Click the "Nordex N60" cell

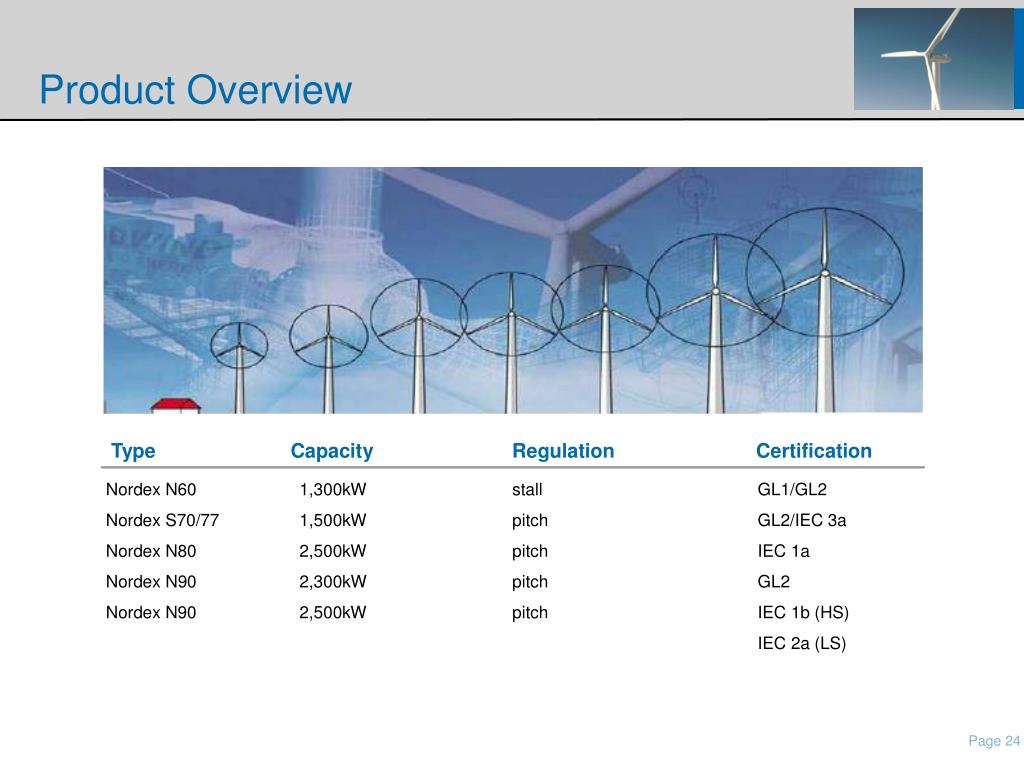pyautogui.click(x=151, y=489)
